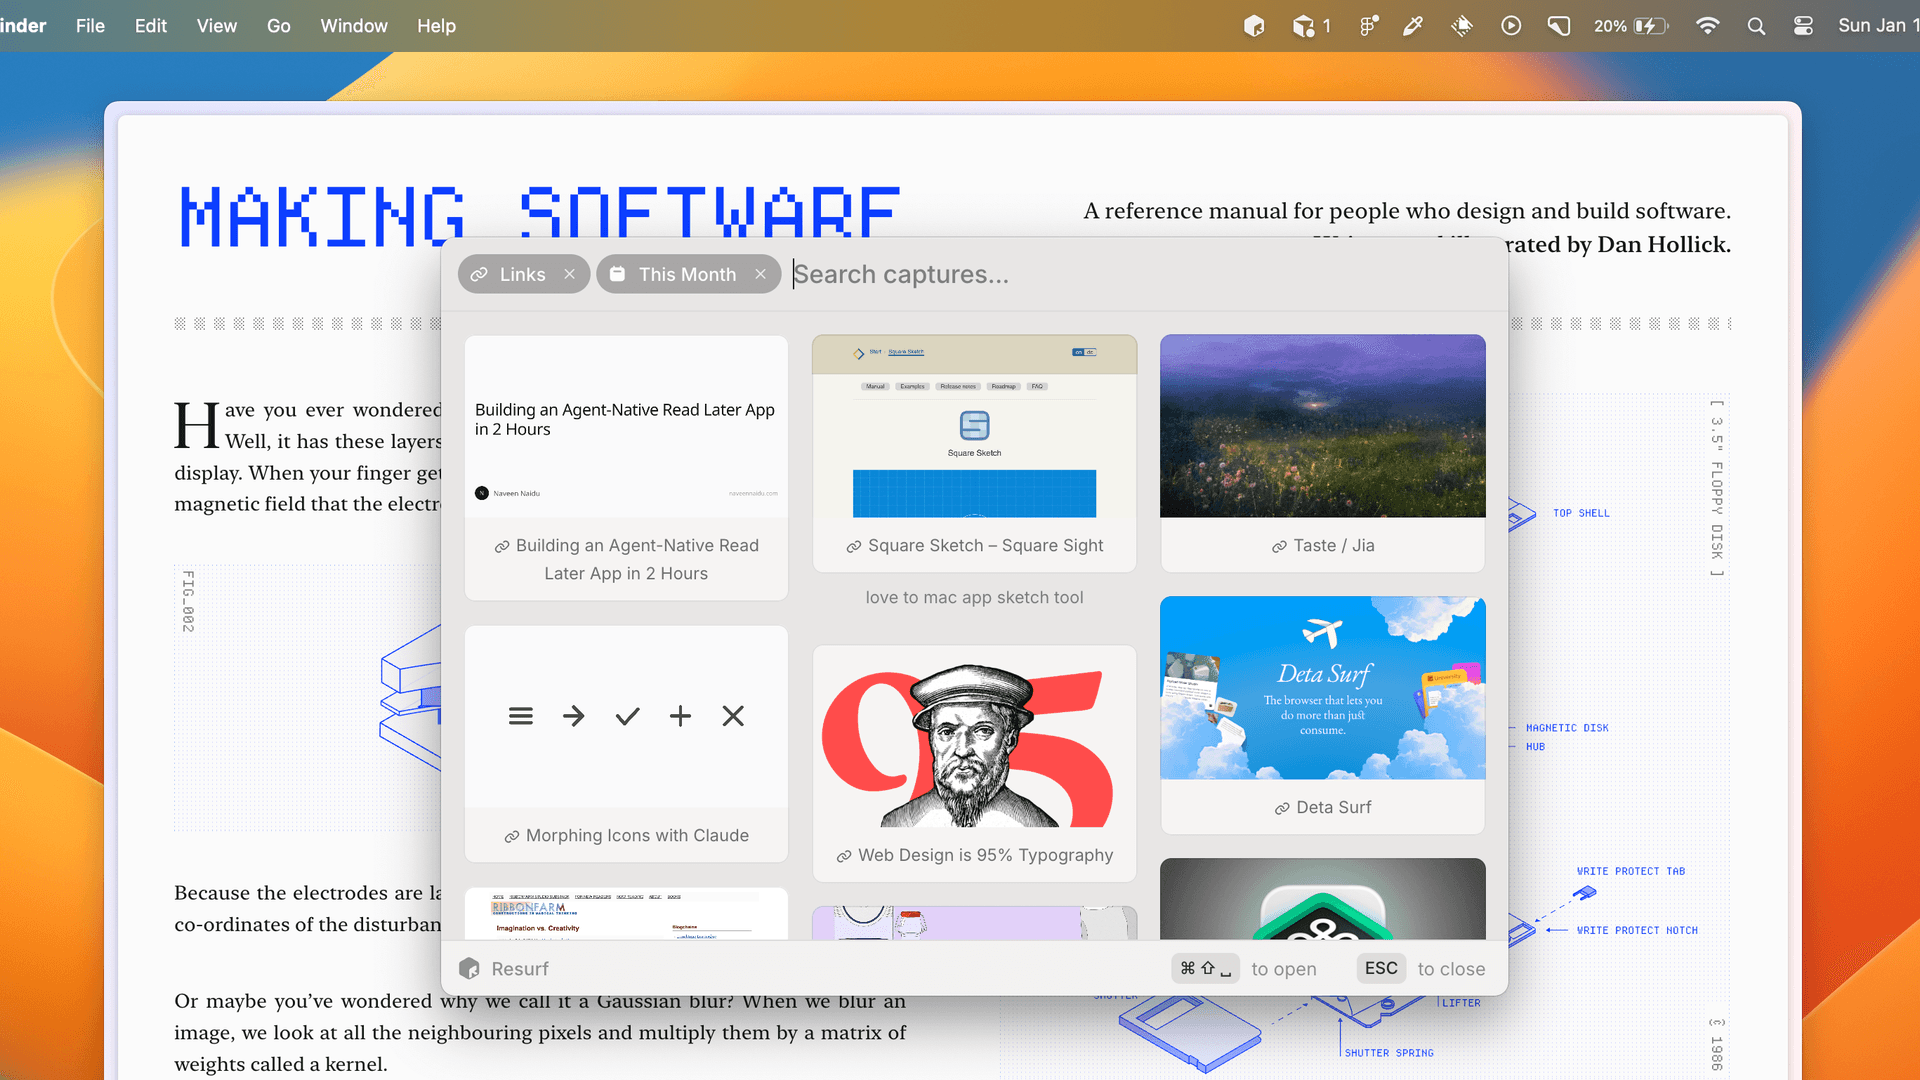This screenshot has width=1920, height=1080.
Task: Open the Taste / Jia capture thumbnail
Action: click(1322, 426)
